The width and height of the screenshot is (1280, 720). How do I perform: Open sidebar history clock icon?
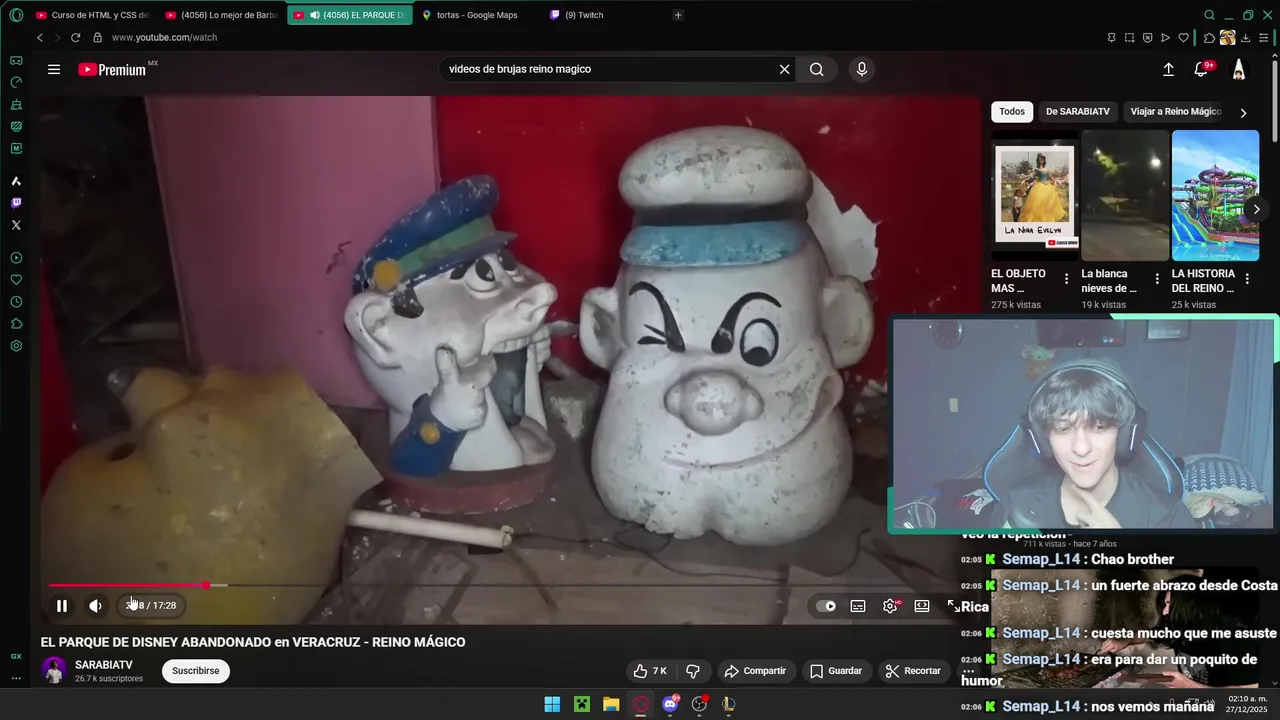pos(16,302)
